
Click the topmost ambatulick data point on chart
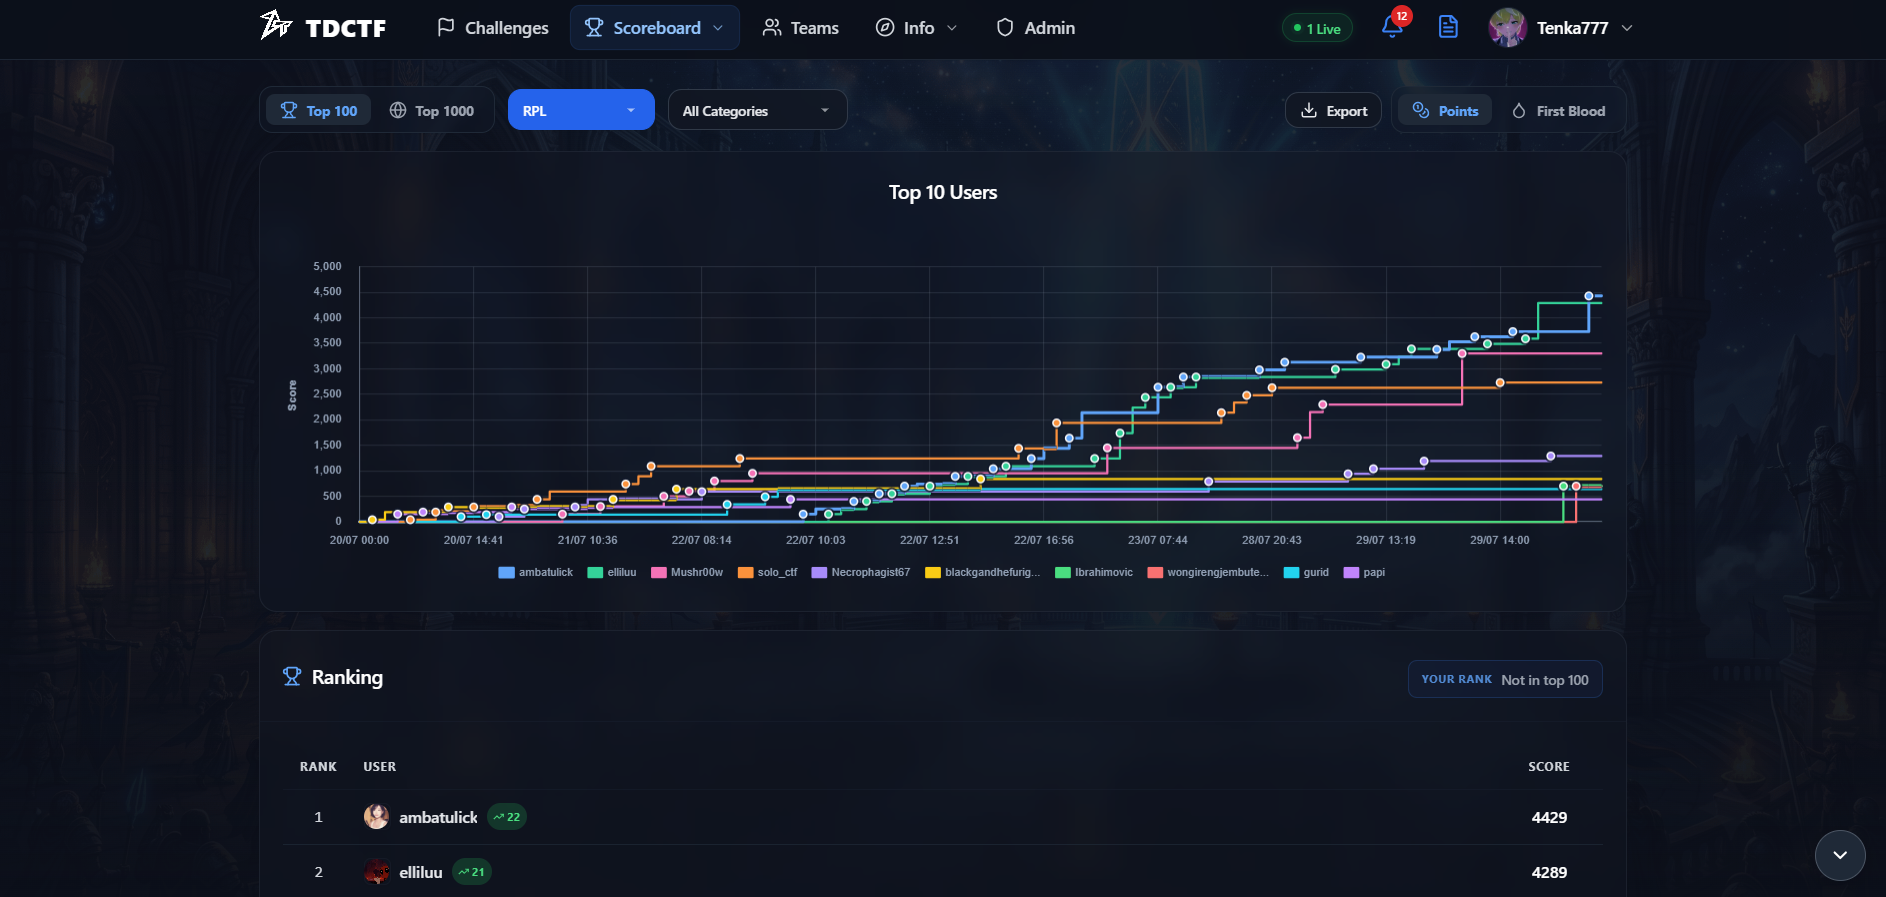1589,296
